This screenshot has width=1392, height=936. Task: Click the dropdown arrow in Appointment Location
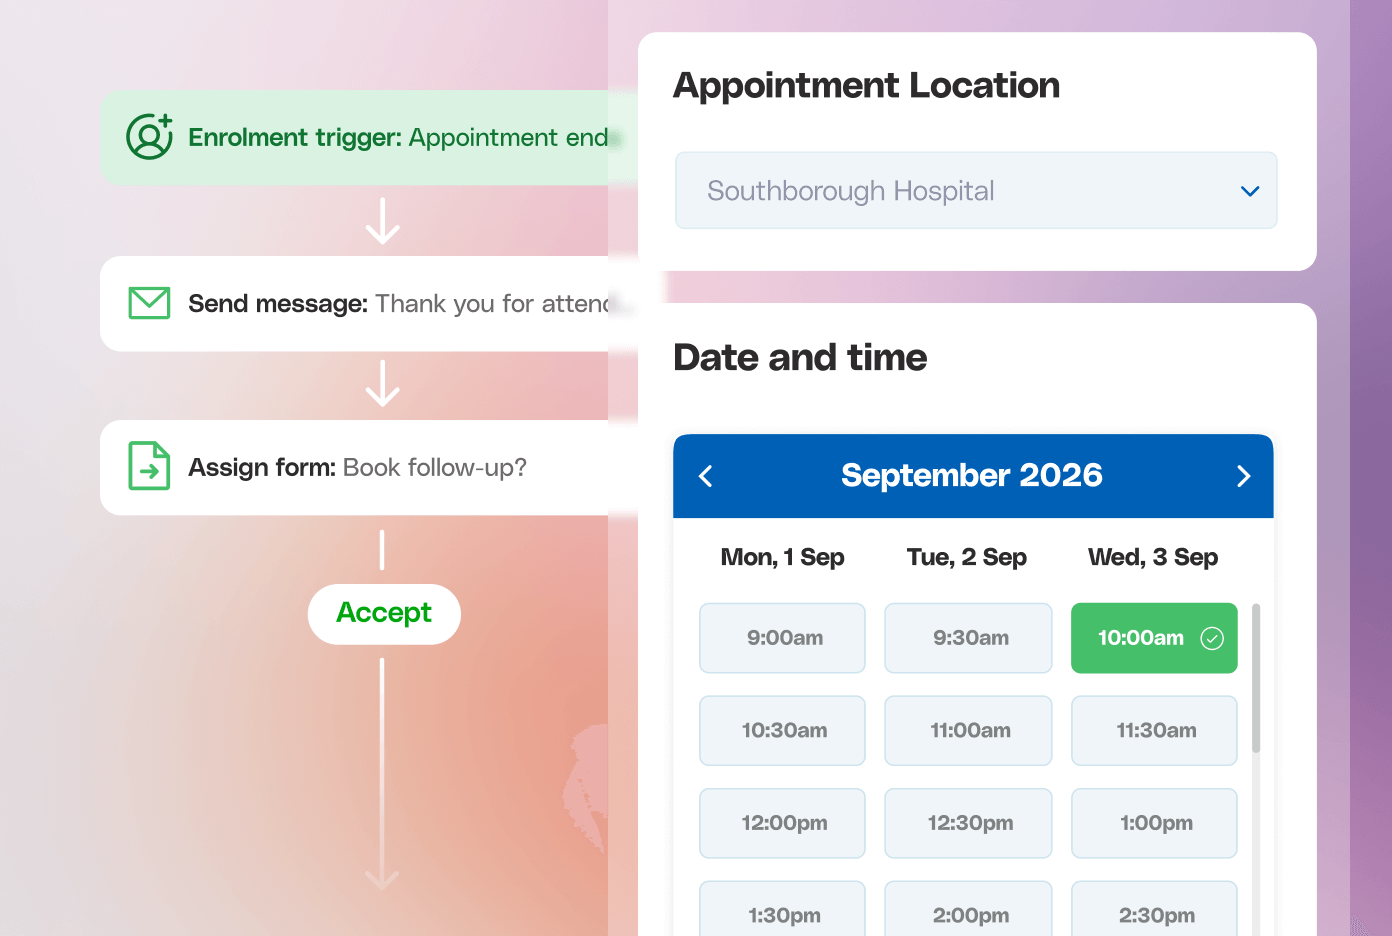pos(1250,191)
